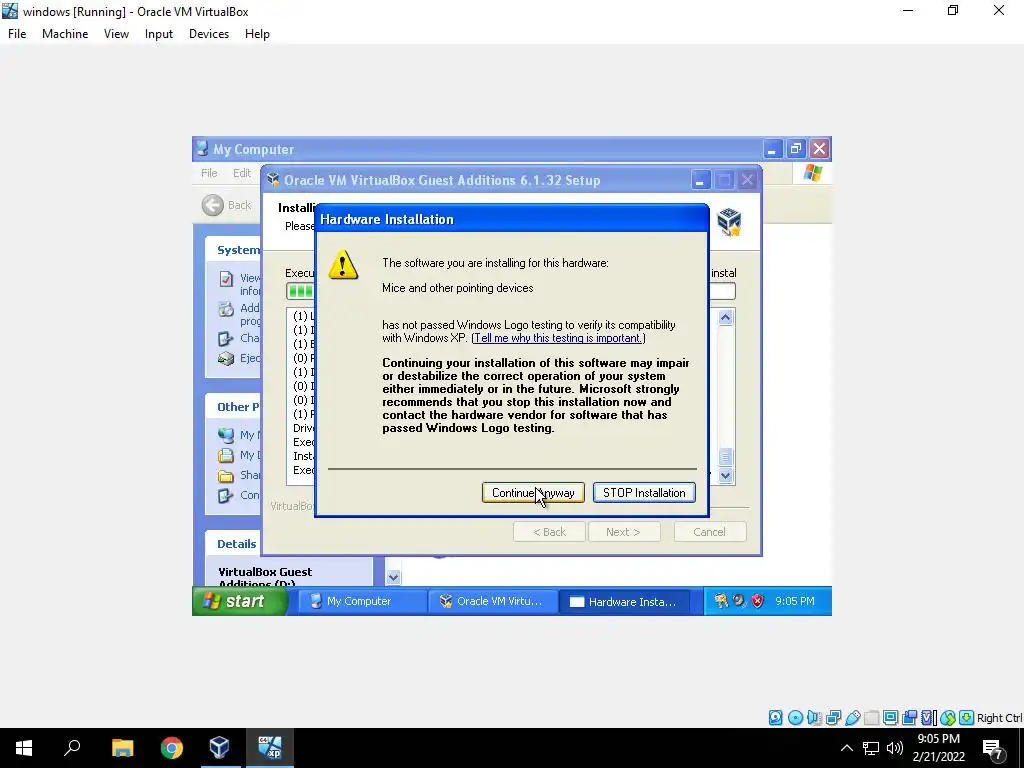The width and height of the screenshot is (1024, 768).
Task: Click the host taskbar search icon
Action: 72,748
